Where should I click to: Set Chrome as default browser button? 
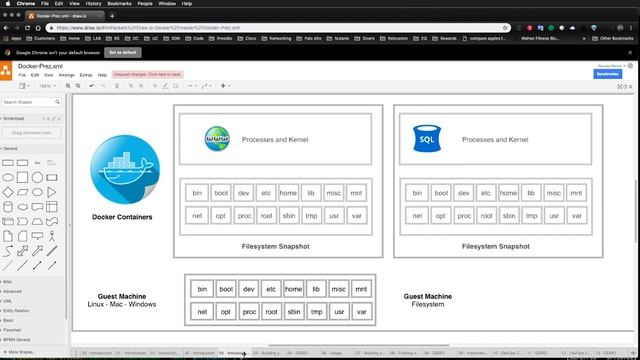[123, 53]
